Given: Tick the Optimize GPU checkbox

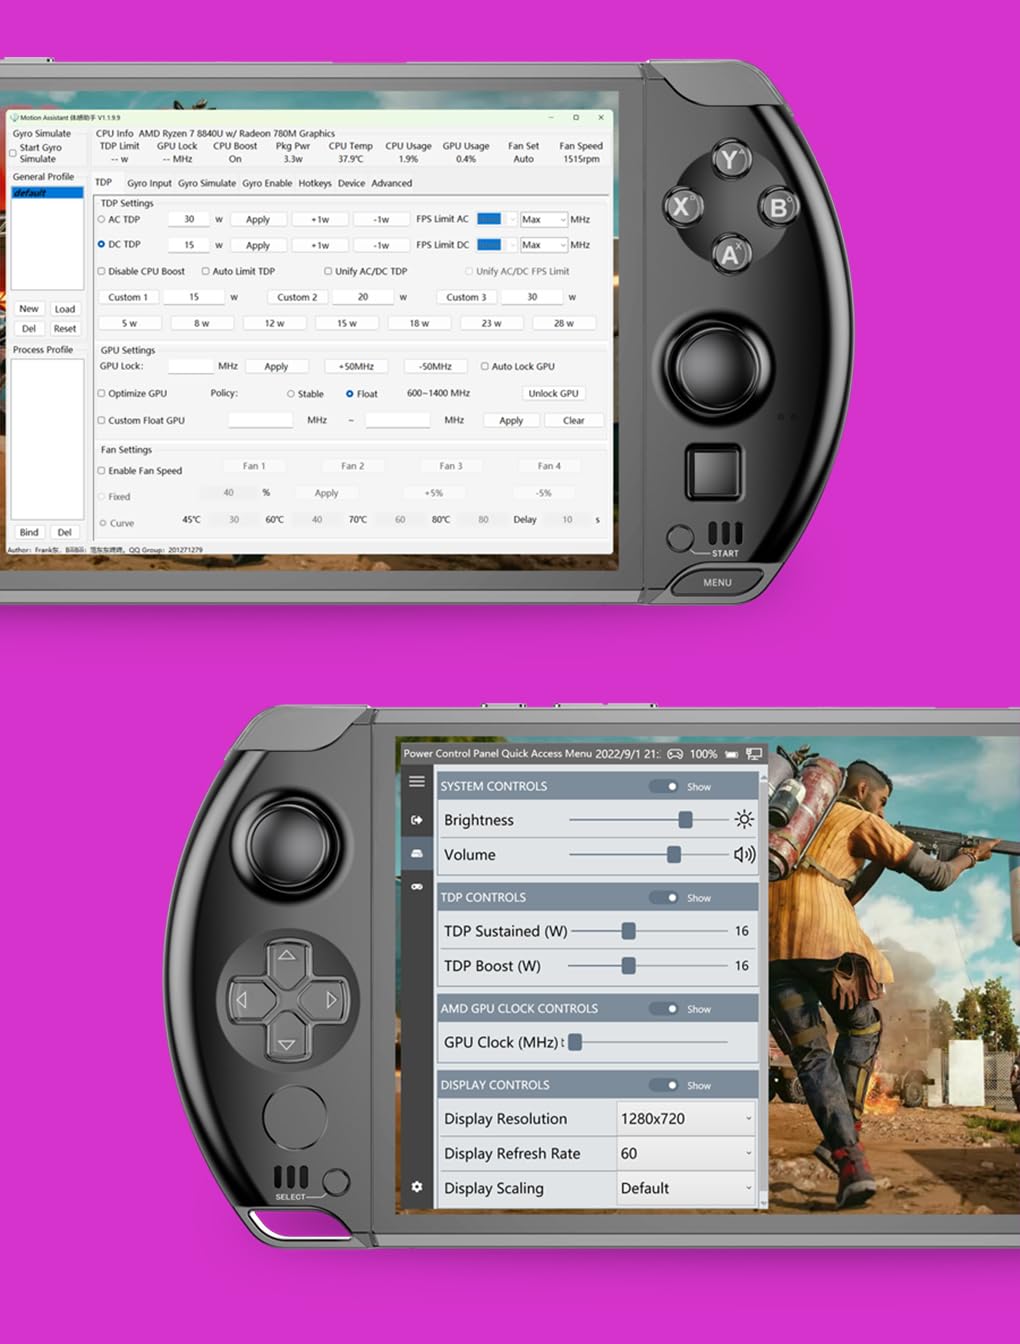Looking at the screenshot, I should click(x=101, y=393).
